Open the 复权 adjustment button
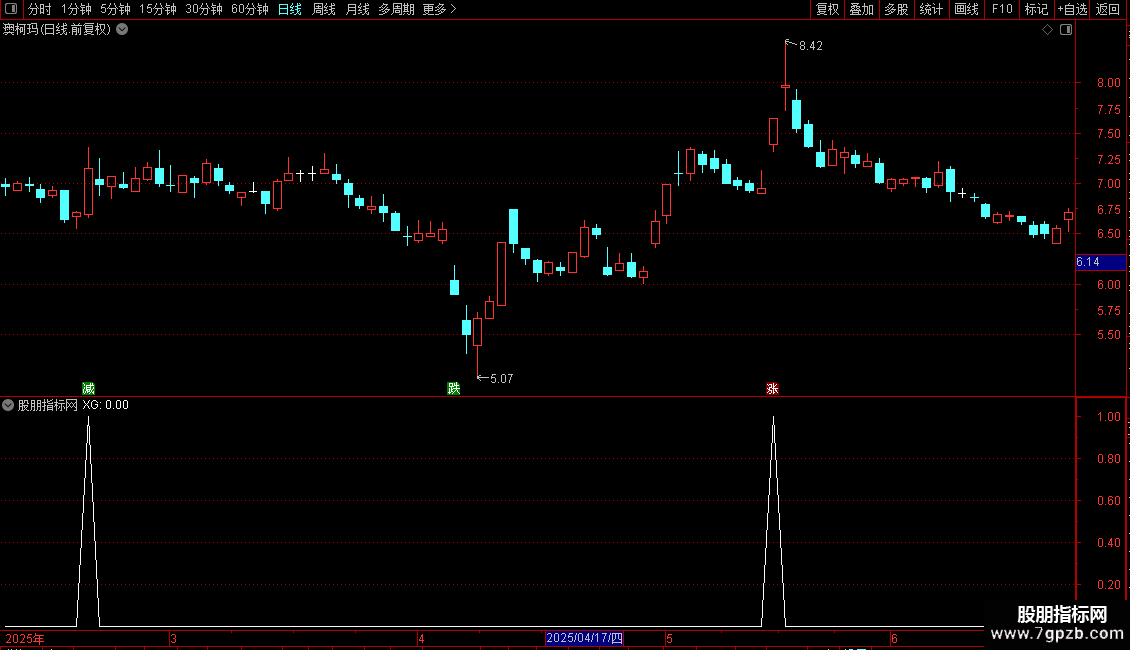 pos(827,9)
